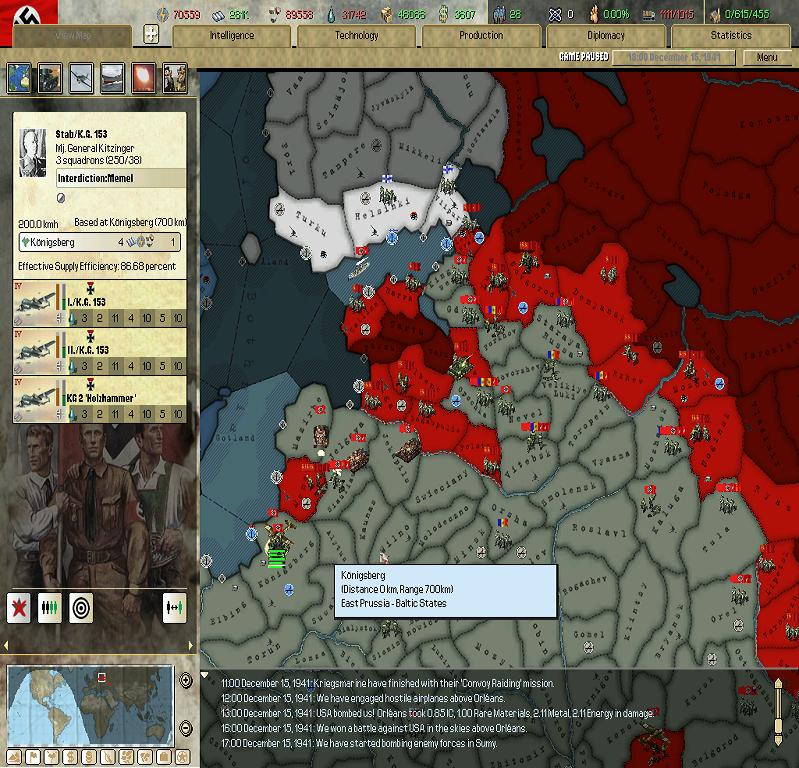This screenshot has height=768, width=799.
Task: Select the explosion combat icon
Action: 143,77
